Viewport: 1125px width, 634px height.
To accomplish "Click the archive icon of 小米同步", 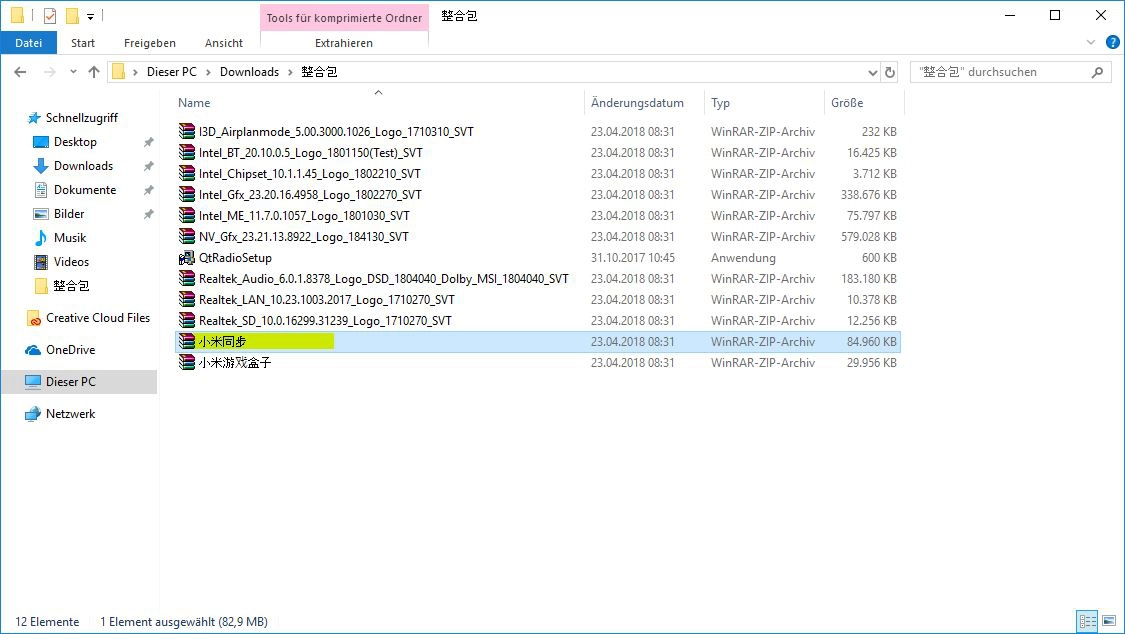I will tap(187, 341).
